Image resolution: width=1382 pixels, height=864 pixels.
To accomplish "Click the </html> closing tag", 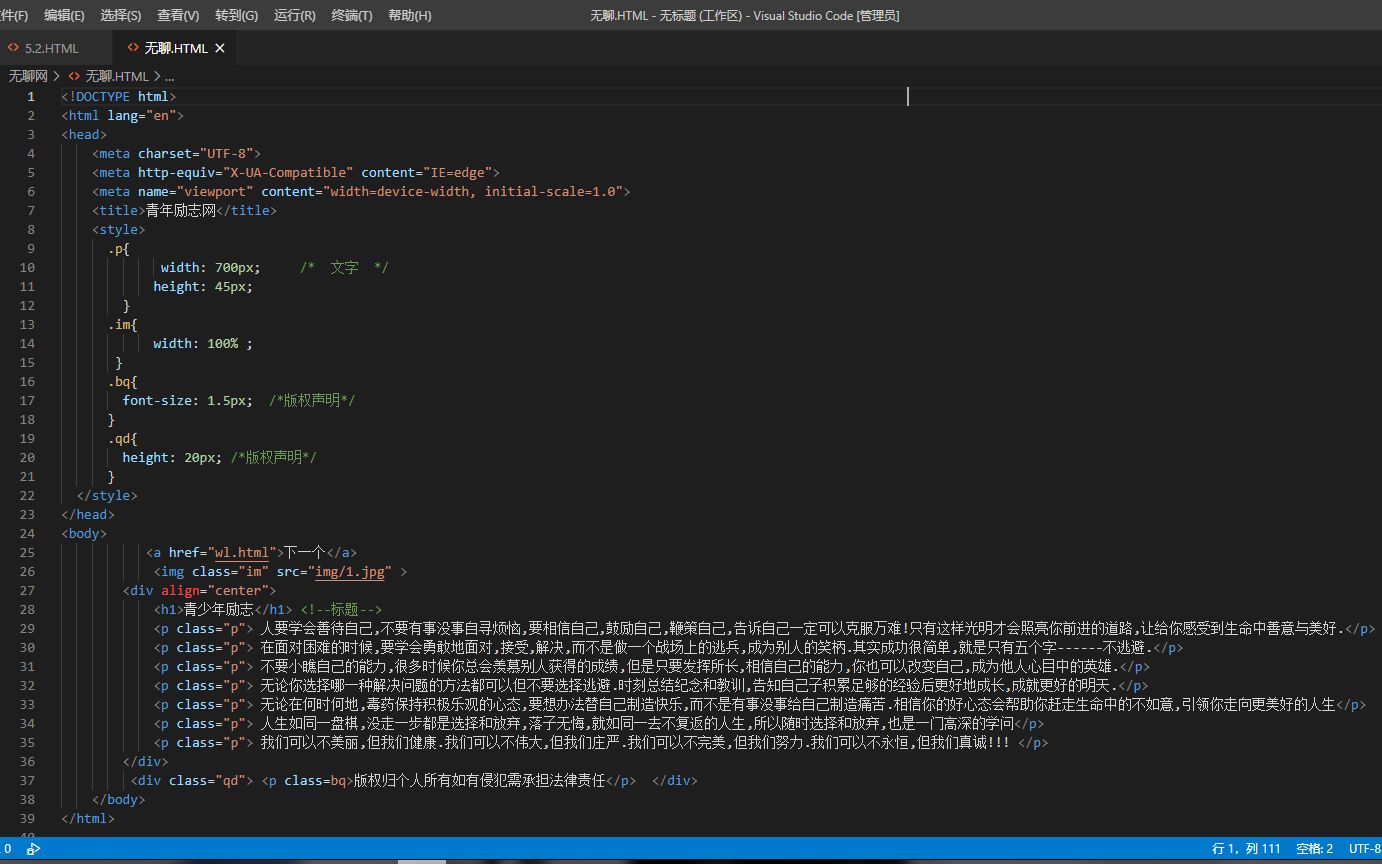I will [88, 818].
